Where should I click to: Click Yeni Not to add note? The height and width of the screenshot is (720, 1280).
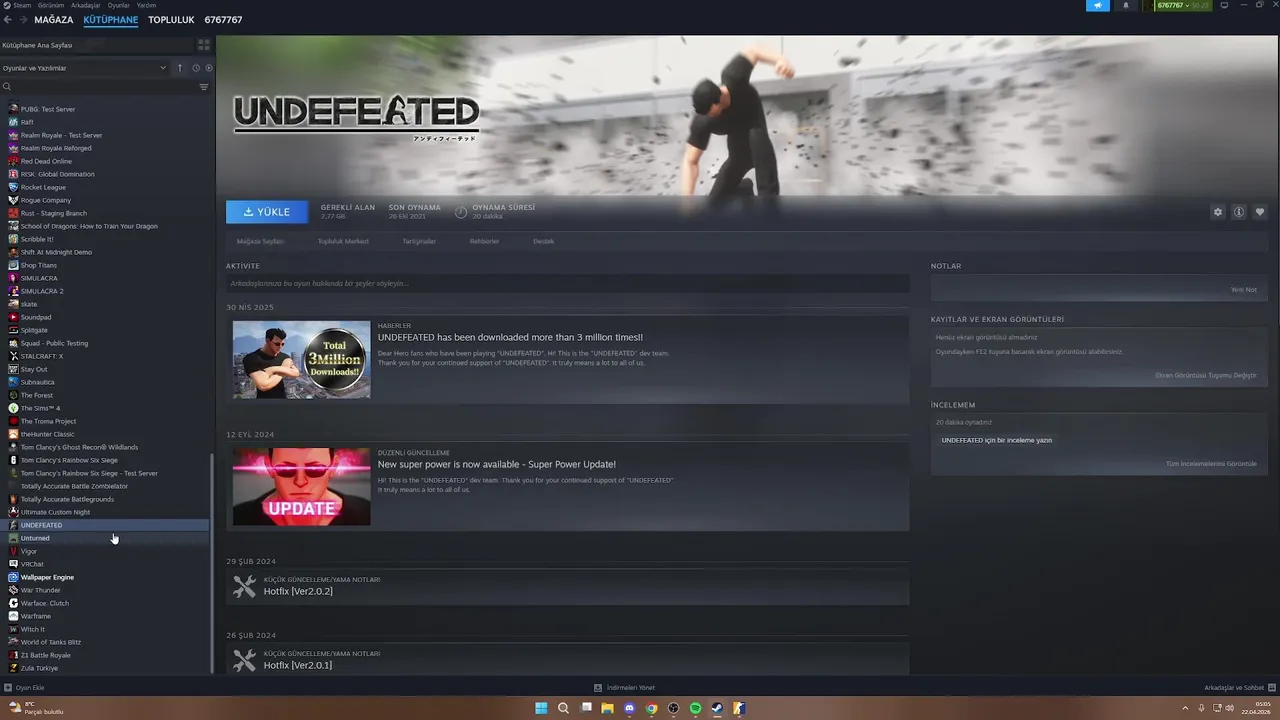point(1244,290)
